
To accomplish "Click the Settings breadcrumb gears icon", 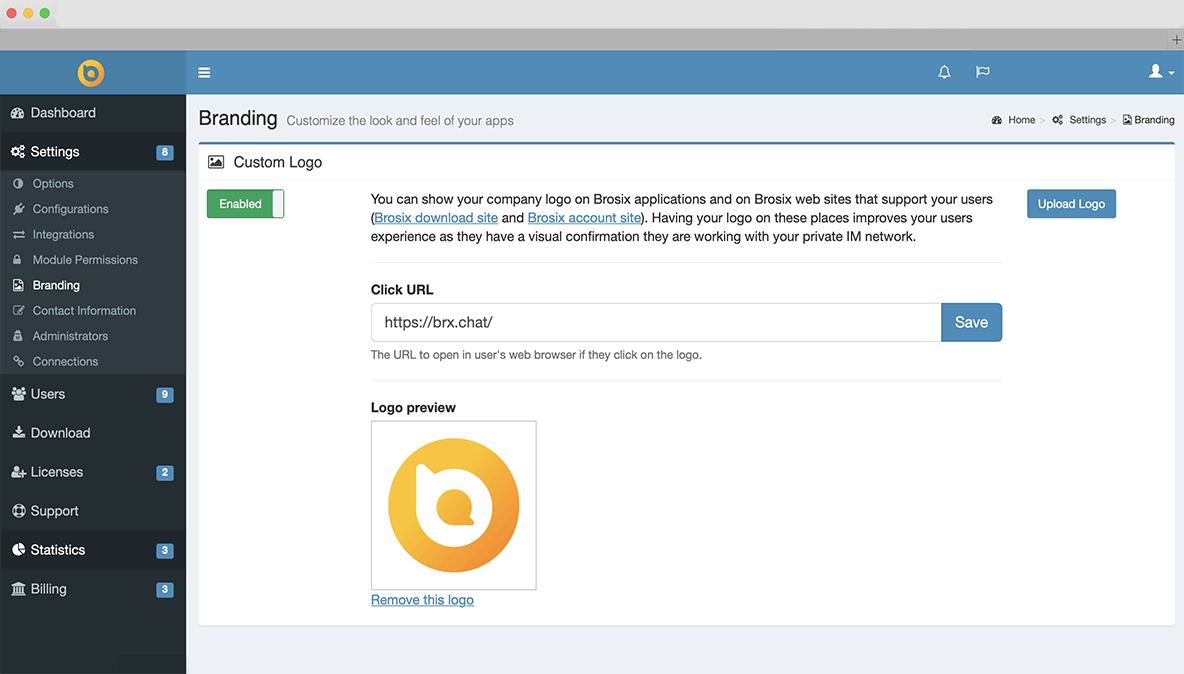I will tap(1058, 120).
